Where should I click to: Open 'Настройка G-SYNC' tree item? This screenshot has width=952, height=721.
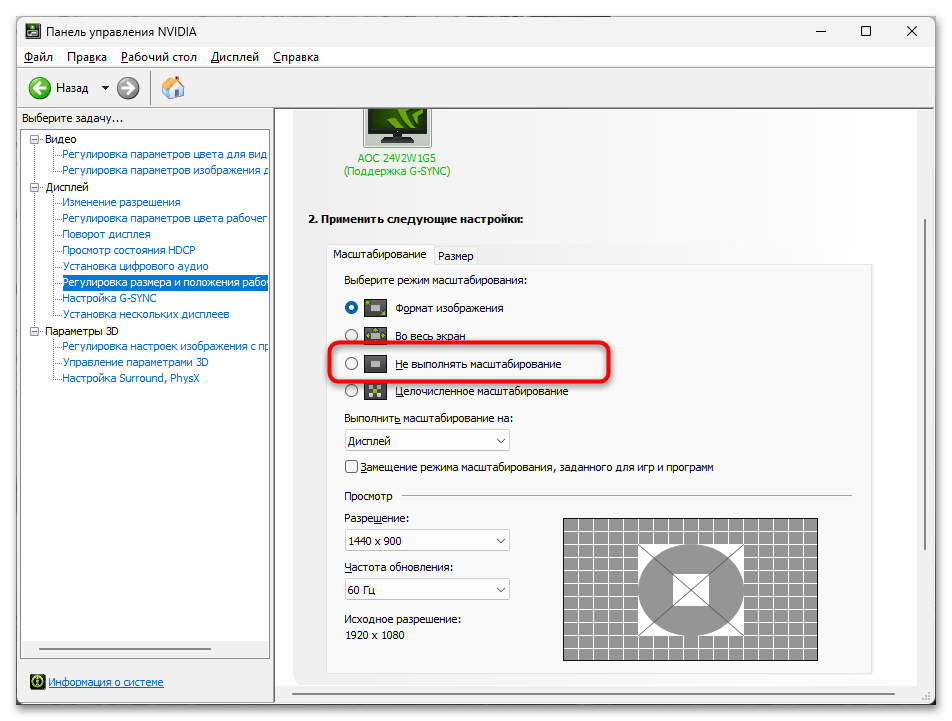pyautogui.click(x=109, y=298)
